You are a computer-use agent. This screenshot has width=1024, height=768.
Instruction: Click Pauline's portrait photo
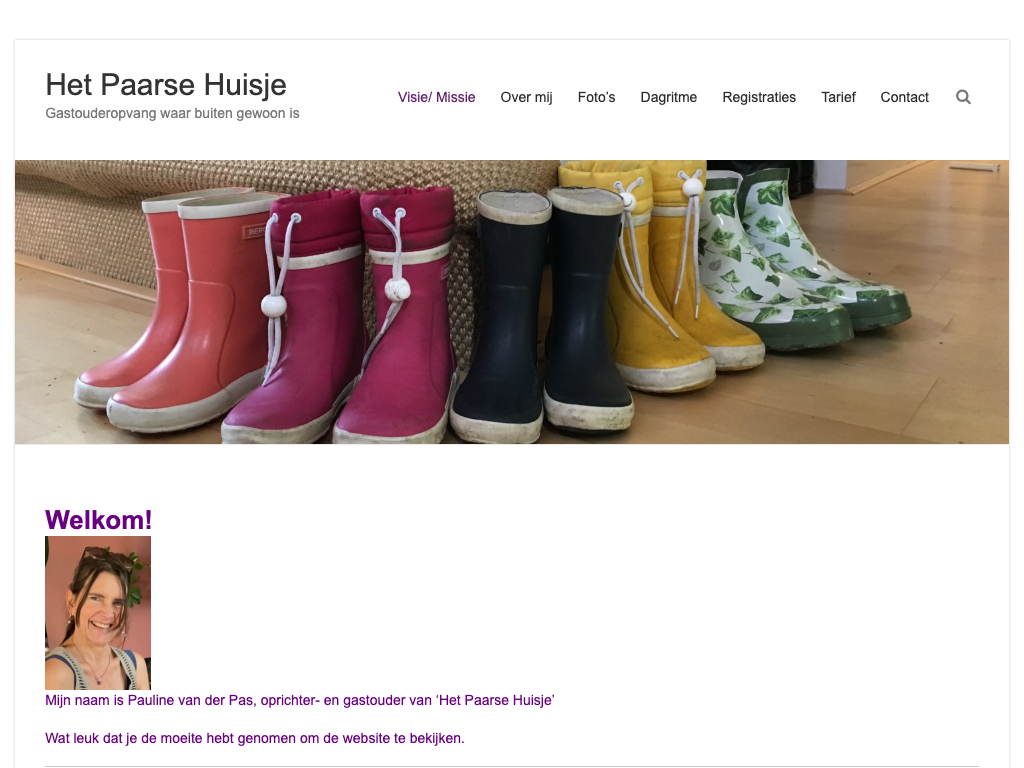click(98, 612)
